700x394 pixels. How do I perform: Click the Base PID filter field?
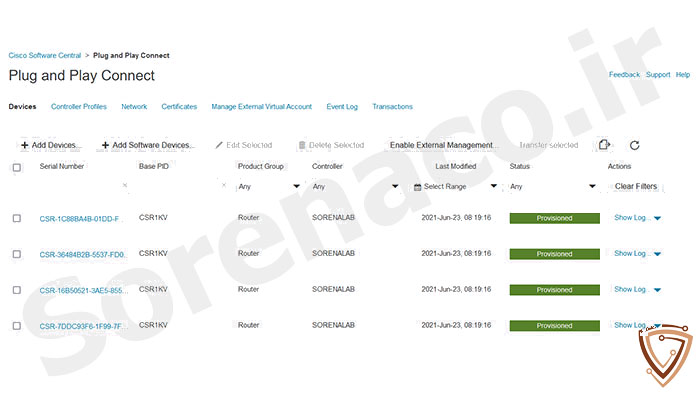[x=182, y=186]
